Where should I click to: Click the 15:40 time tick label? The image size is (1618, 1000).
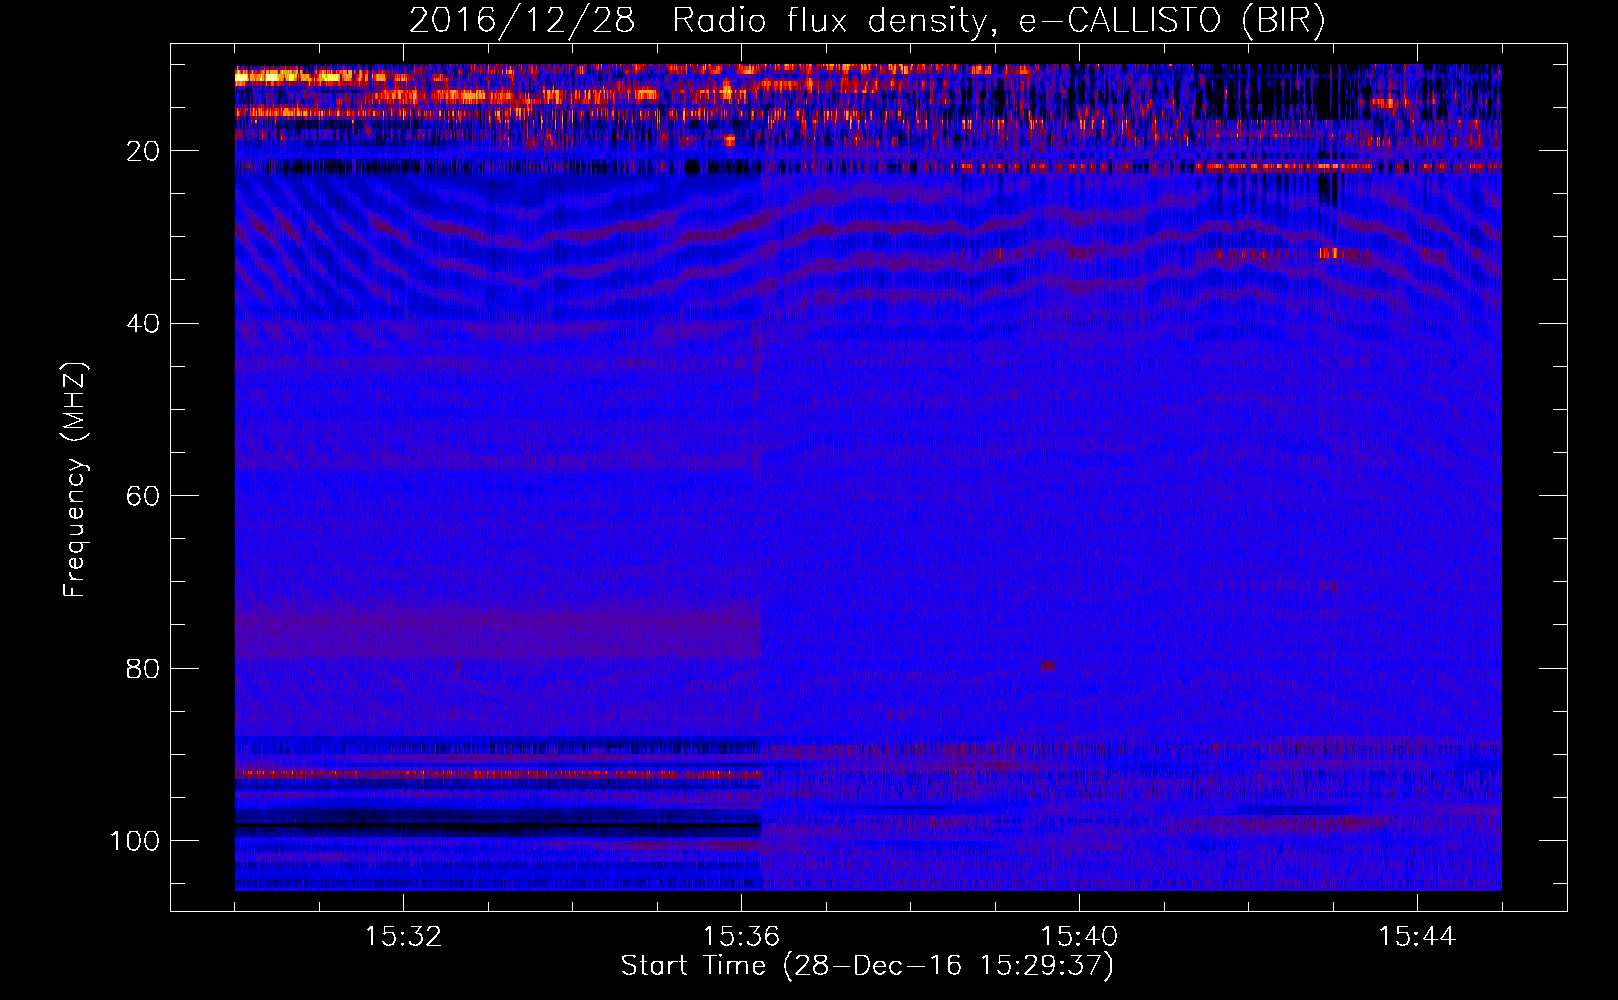click(1079, 937)
